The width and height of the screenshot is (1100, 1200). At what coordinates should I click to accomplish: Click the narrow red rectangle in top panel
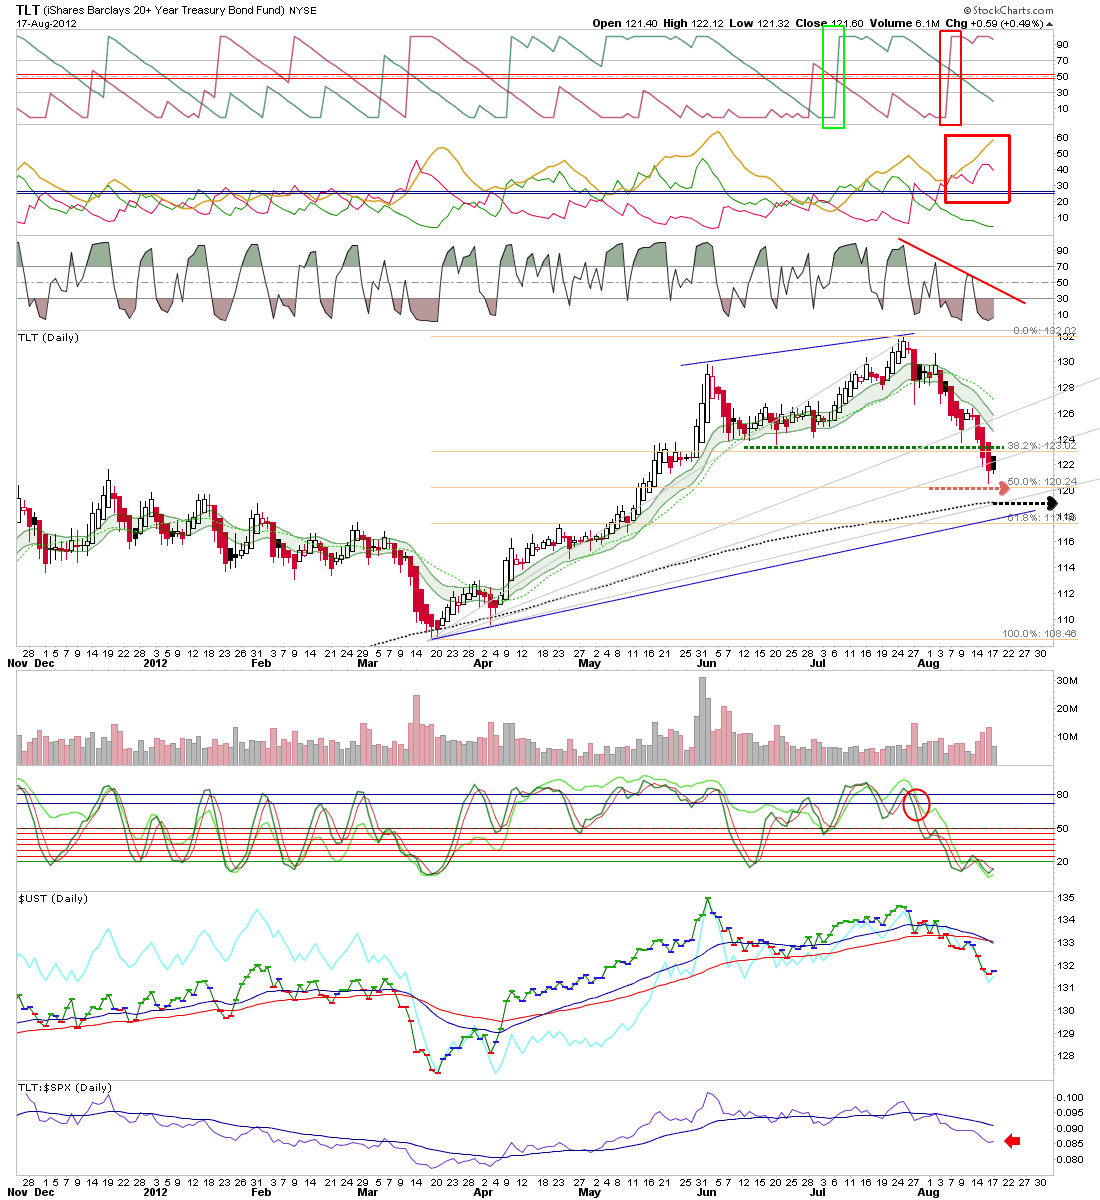click(950, 77)
